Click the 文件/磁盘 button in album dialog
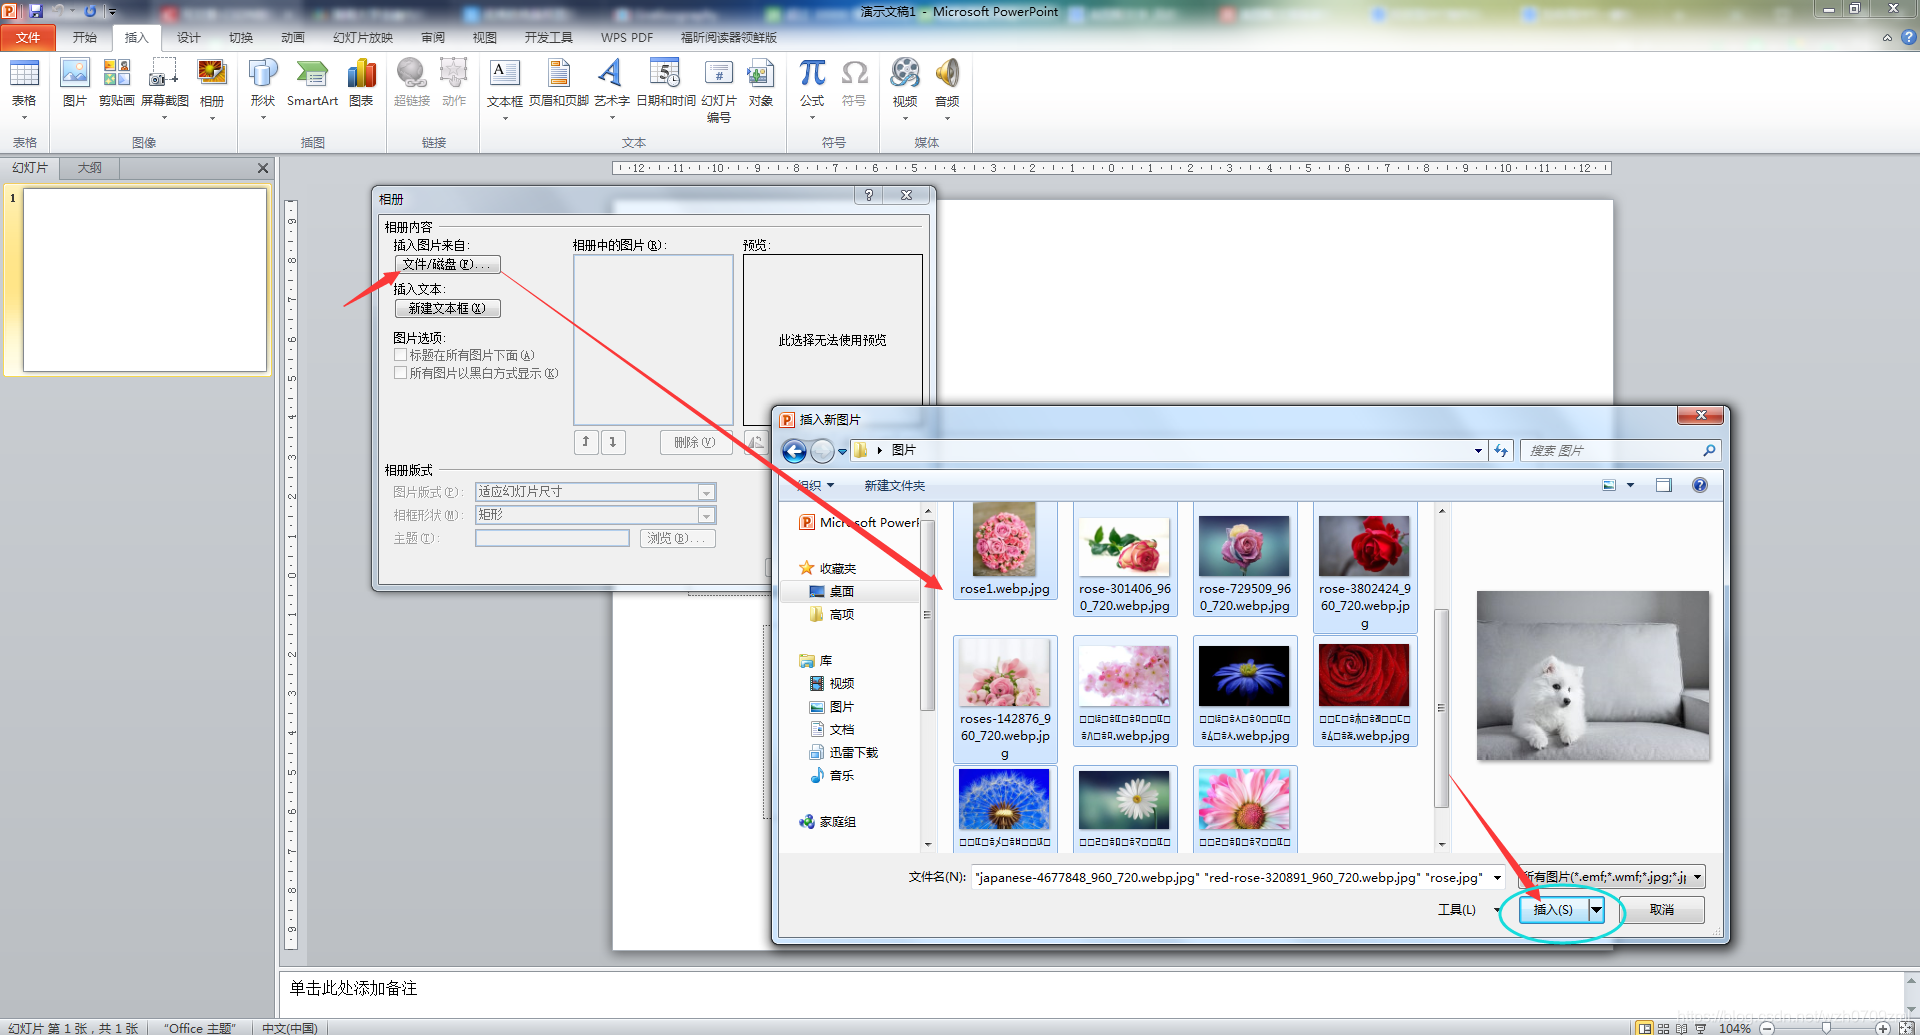1920x1035 pixels. click(x=447, y=264)
